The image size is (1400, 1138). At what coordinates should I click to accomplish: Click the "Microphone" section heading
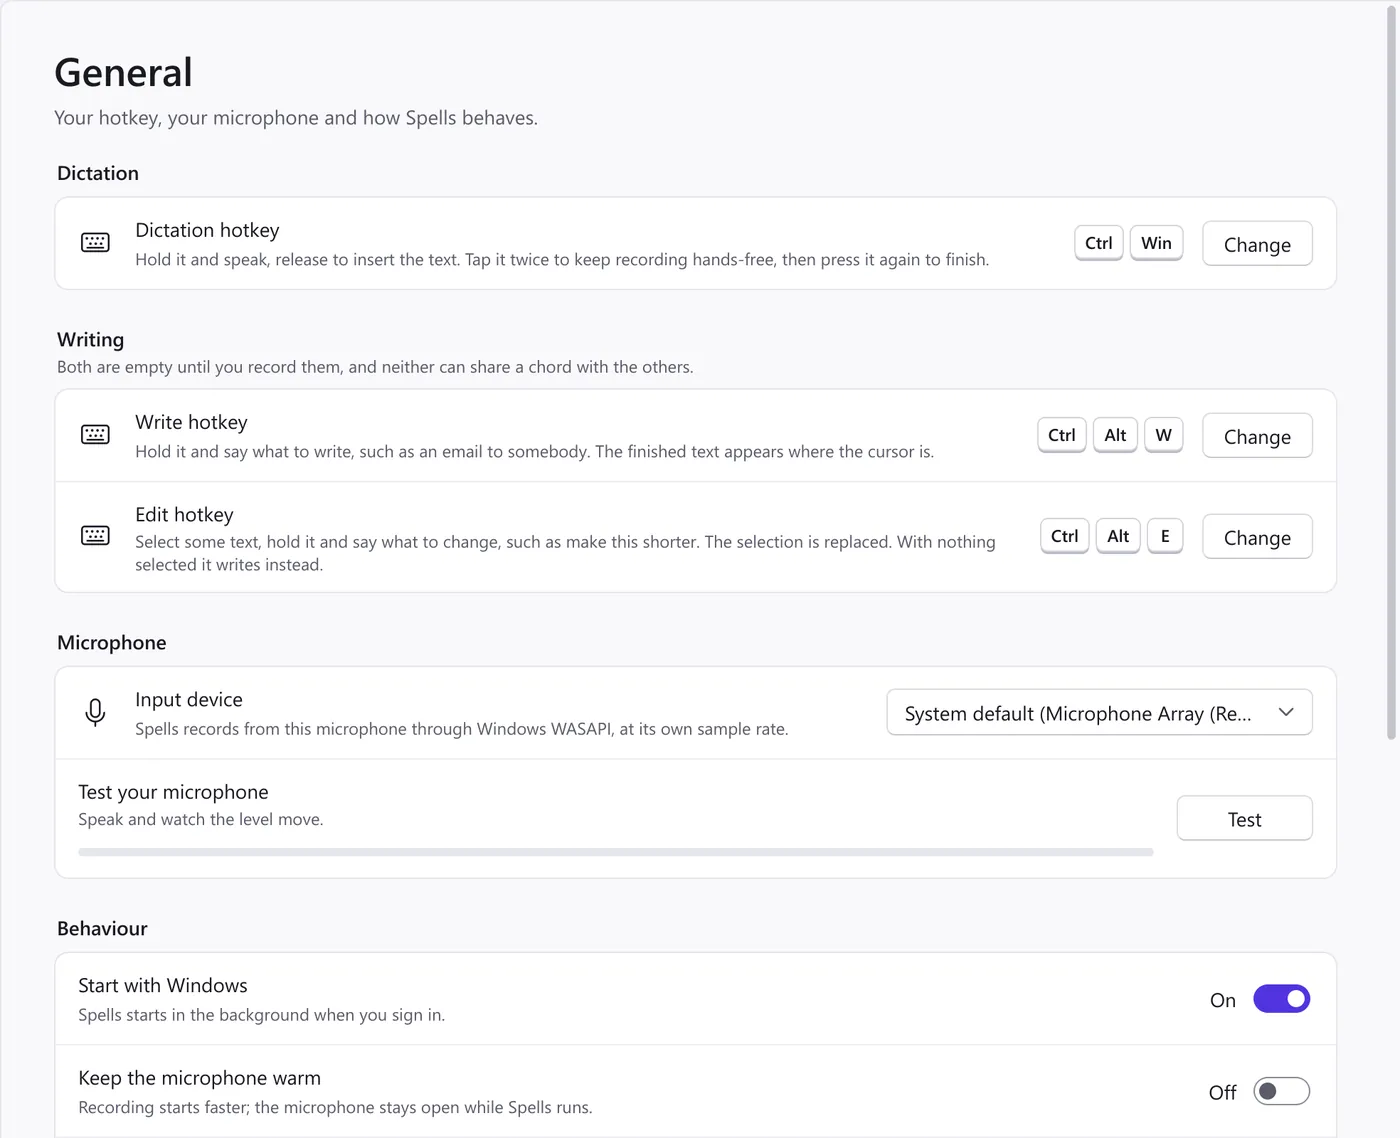tap(112, 643)
